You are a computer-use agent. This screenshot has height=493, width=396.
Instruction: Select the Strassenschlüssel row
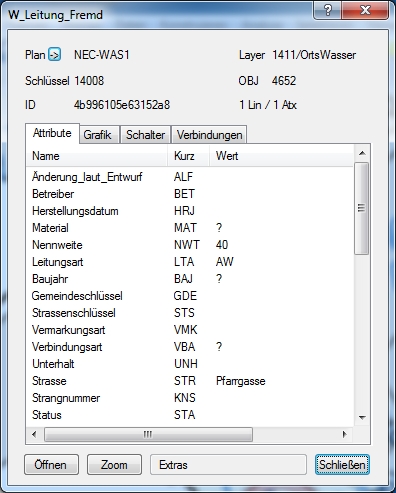point(189,313)
